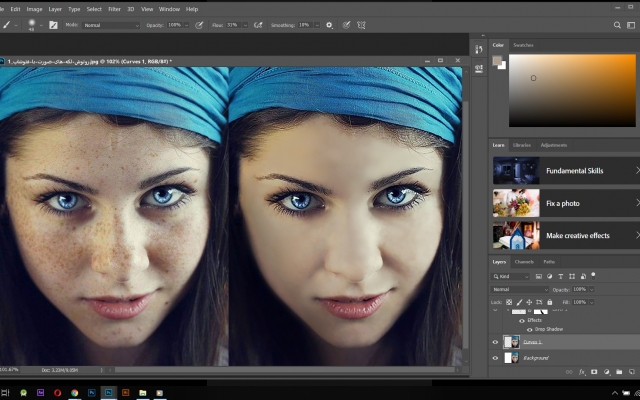Click the background color swatch

pyautogui.click(x=503, y=66)
